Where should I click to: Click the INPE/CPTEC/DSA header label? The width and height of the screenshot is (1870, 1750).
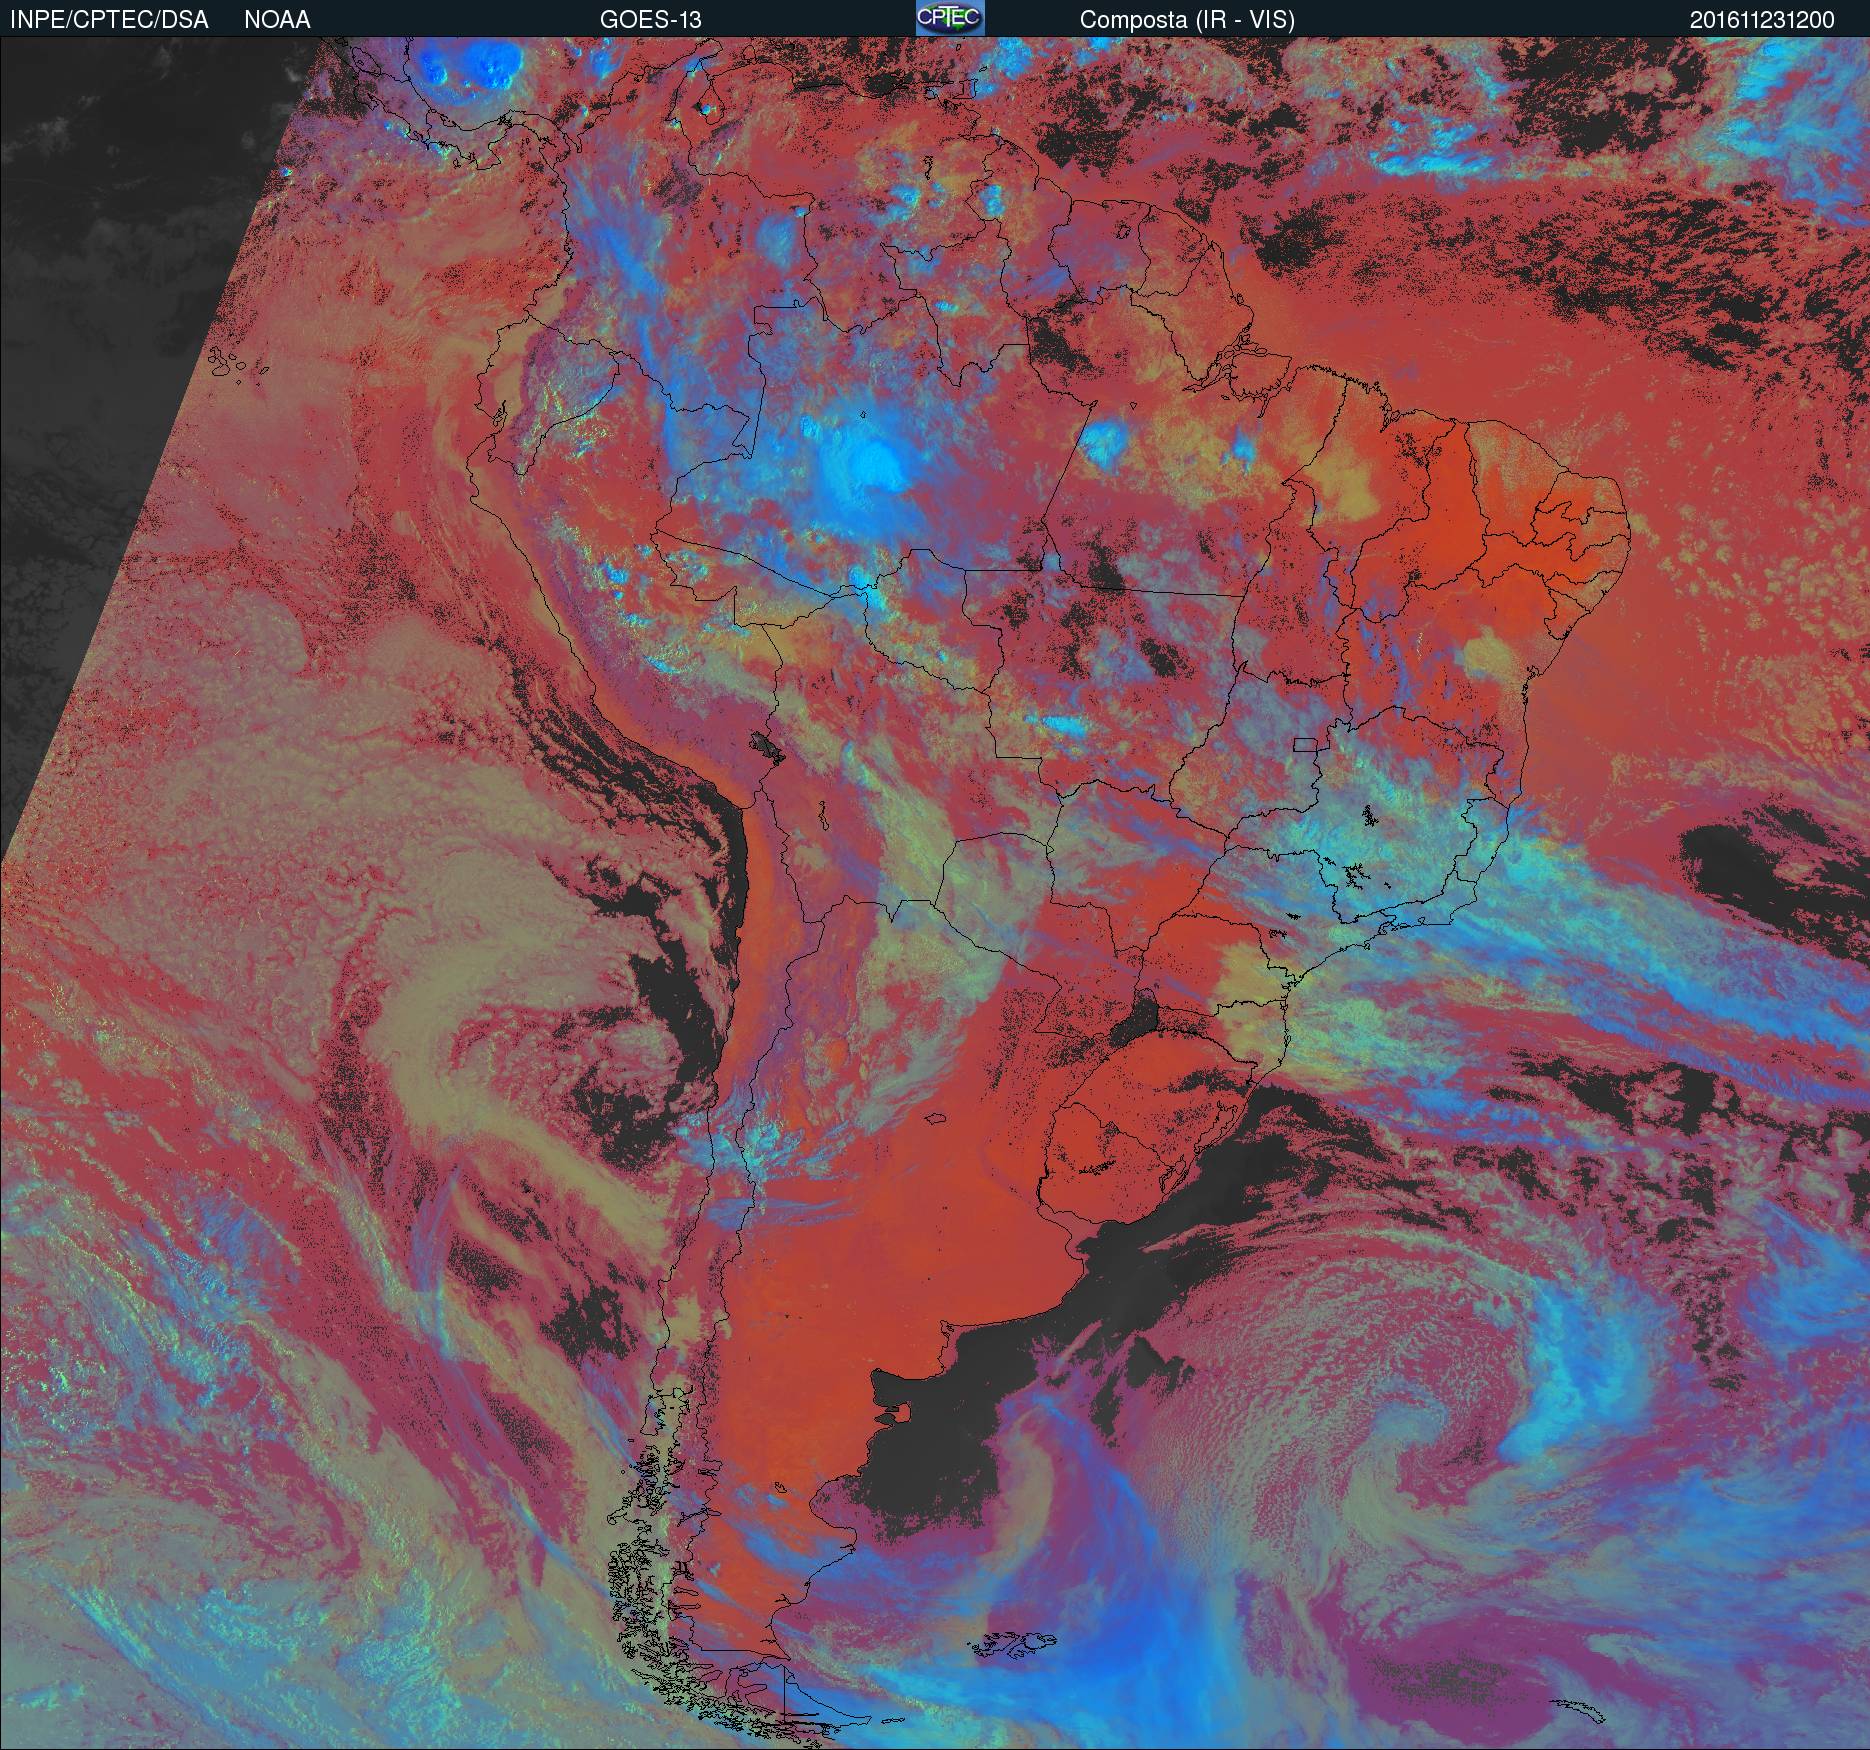109,20
